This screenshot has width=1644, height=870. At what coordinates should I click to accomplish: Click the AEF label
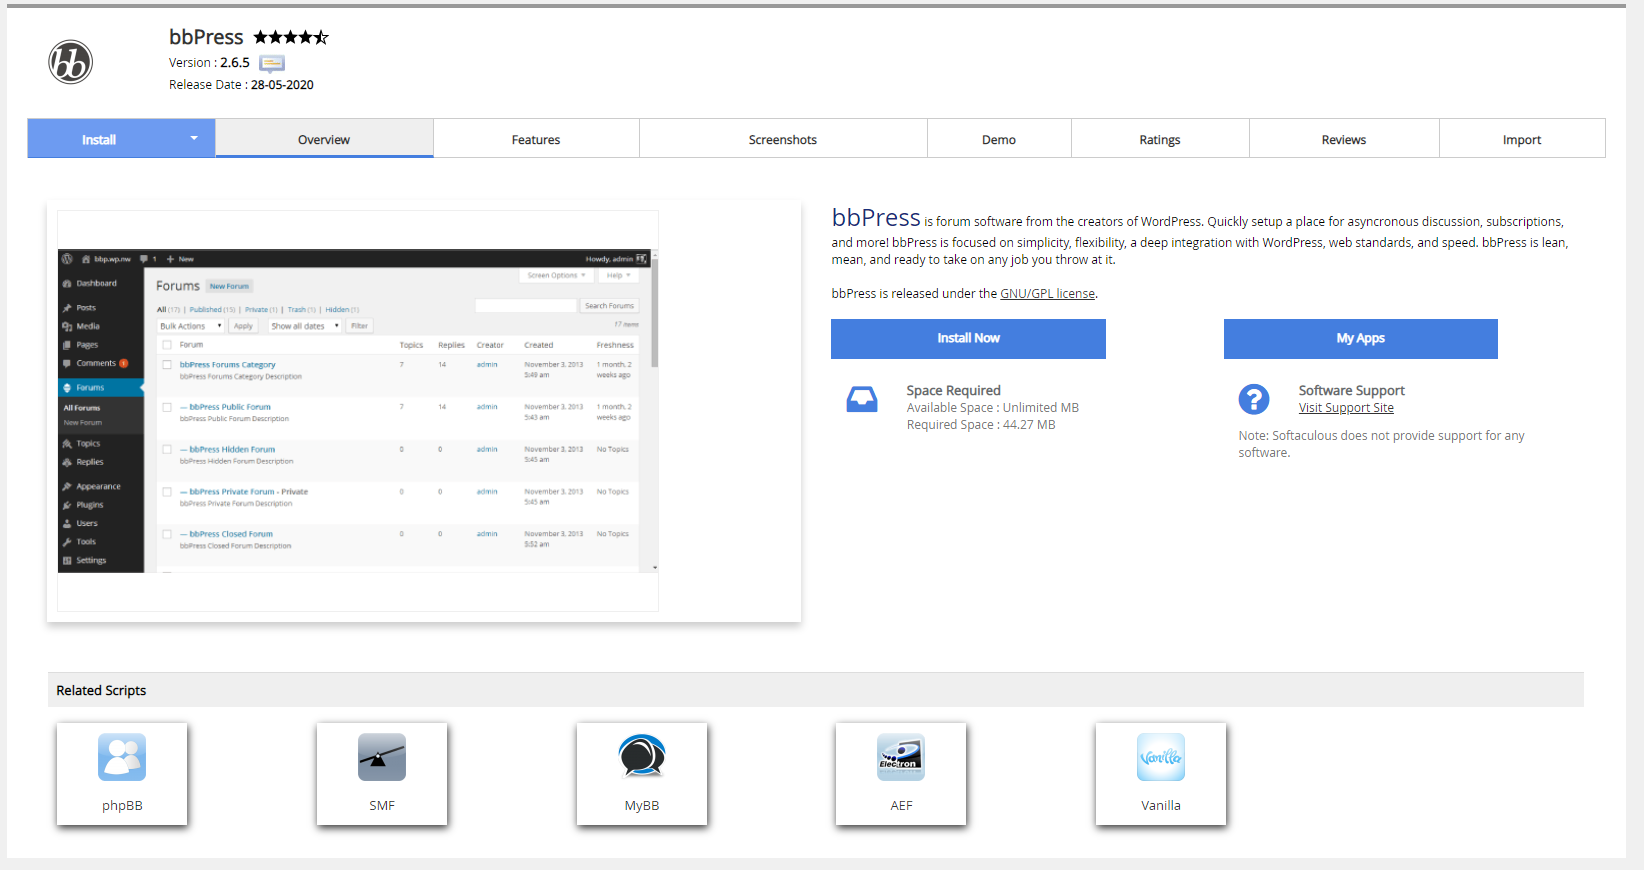point(901,805)
